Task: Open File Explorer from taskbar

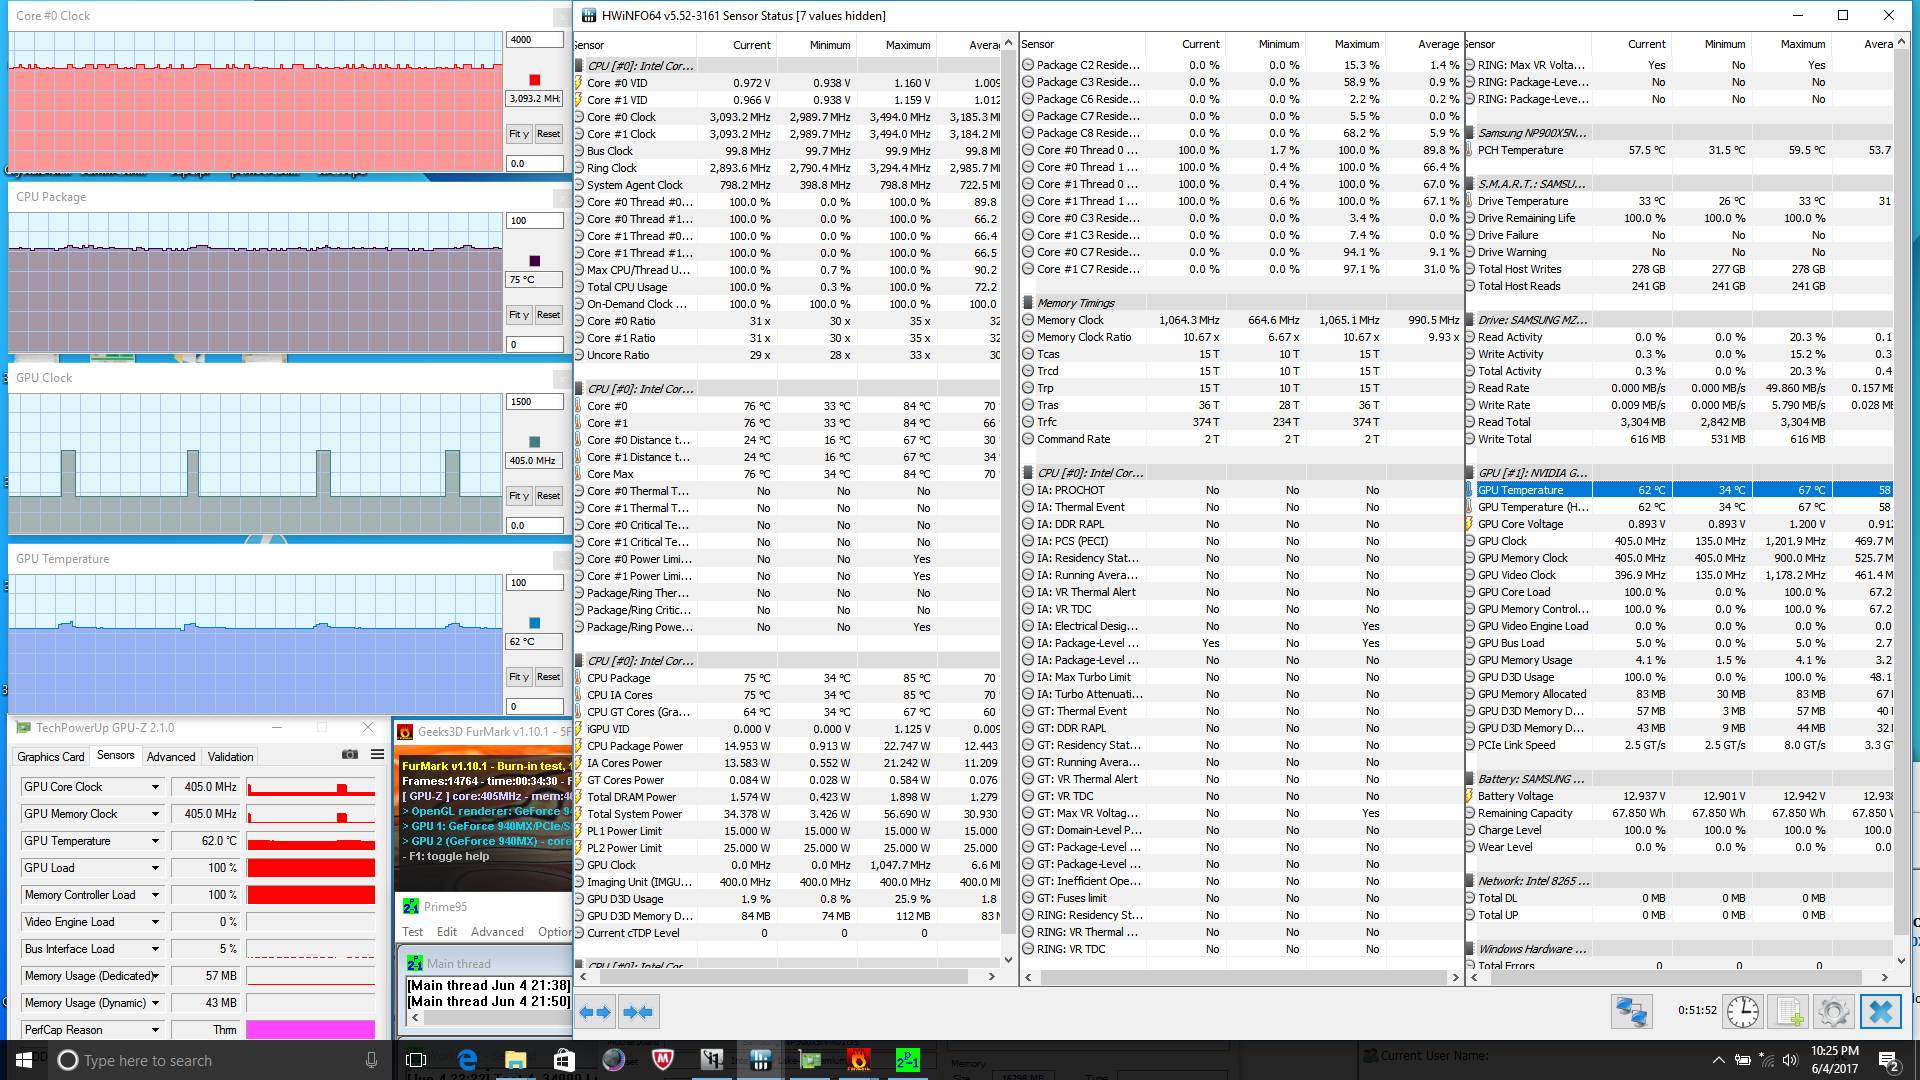Action: 515,1060
